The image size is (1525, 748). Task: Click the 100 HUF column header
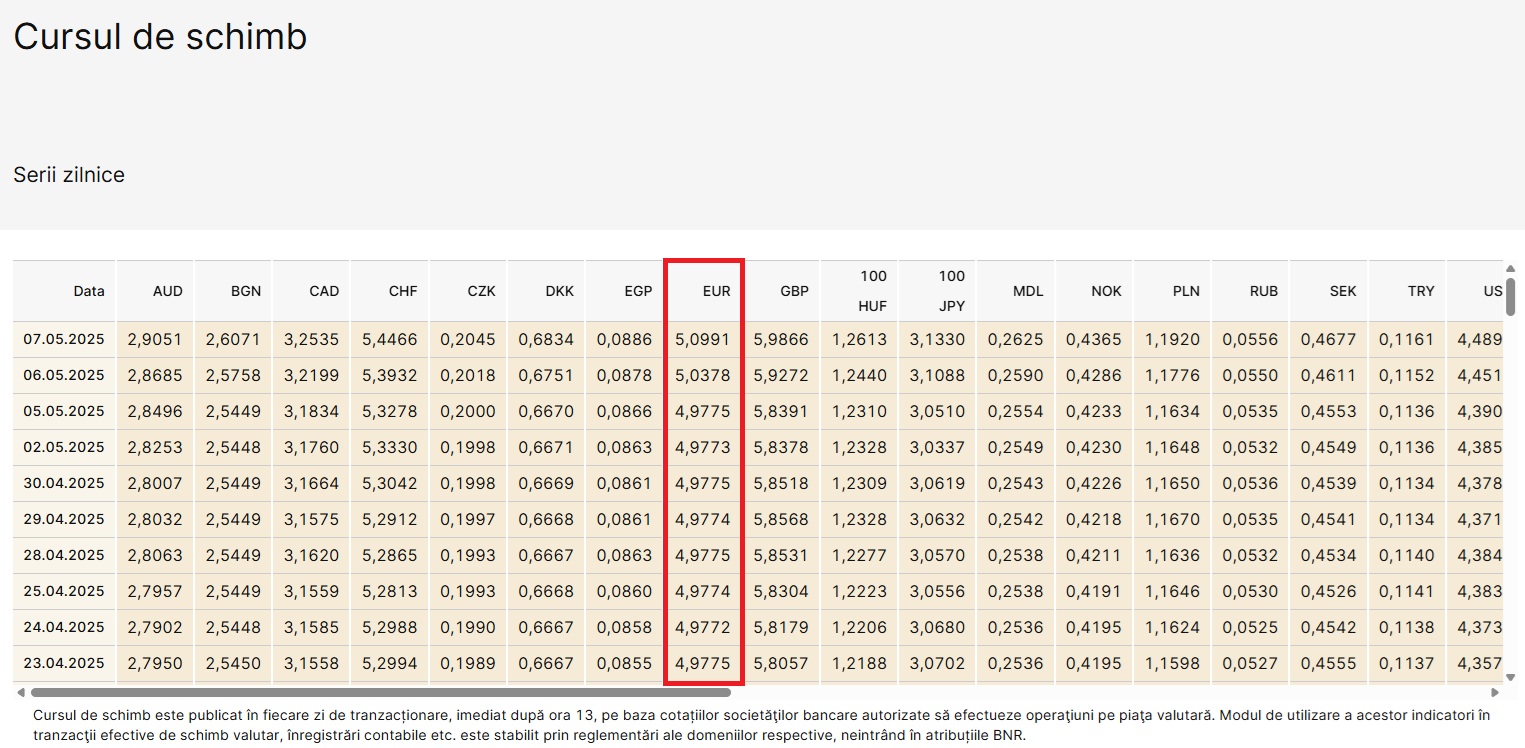[872, 291]
